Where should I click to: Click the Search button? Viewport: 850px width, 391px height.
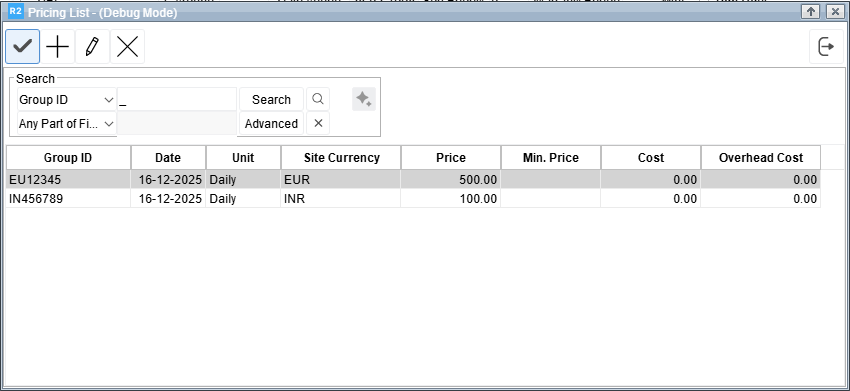click(271, 99)
